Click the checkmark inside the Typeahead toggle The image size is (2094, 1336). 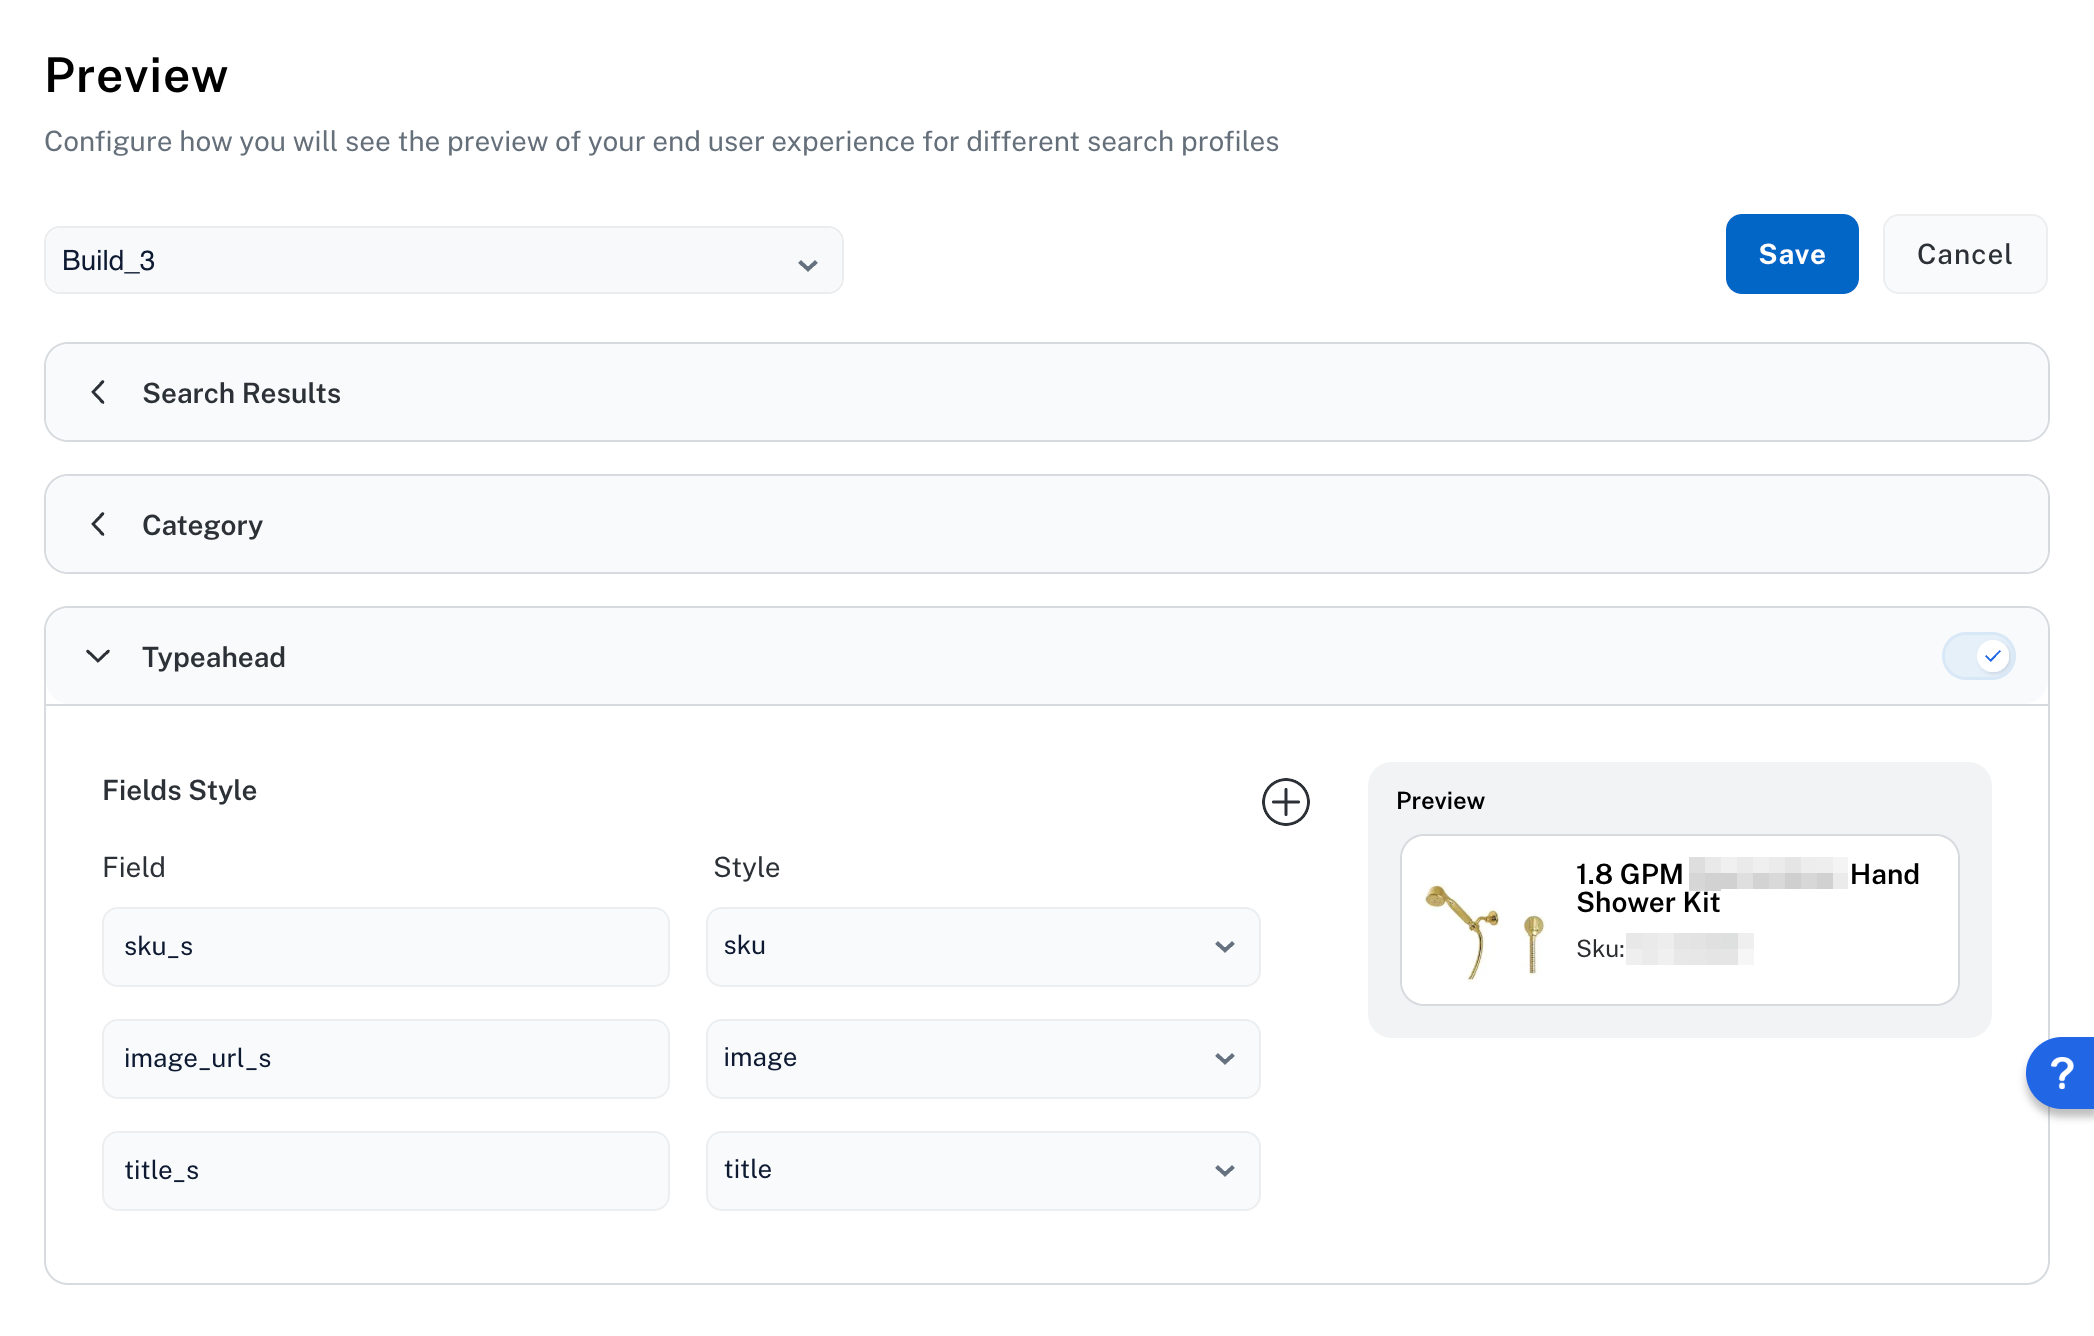[1994, 656]
